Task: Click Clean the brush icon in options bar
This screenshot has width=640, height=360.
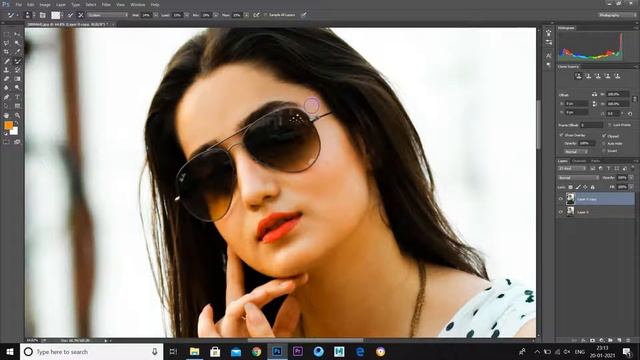Action: click(x=81, y=15)
